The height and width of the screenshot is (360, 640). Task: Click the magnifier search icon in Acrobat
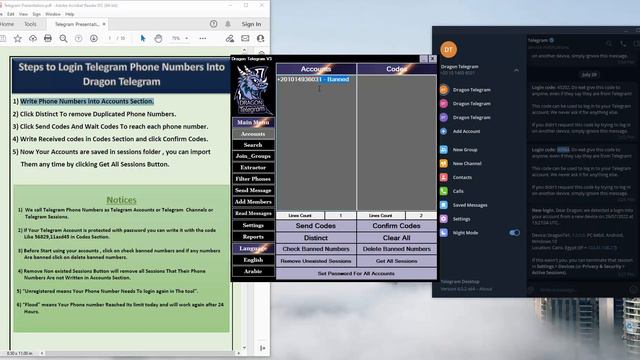tap(63, 38)
